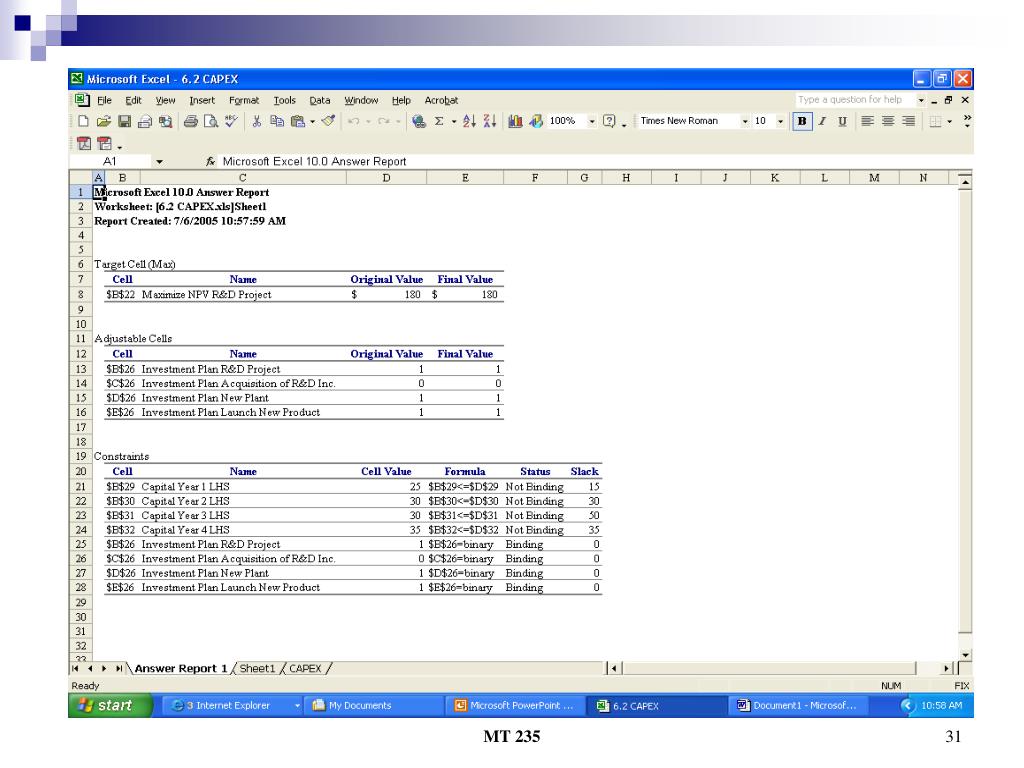Convert to PDF and email icon
The height and width of the screenshot is (768, 1024).
click(104, 144)
